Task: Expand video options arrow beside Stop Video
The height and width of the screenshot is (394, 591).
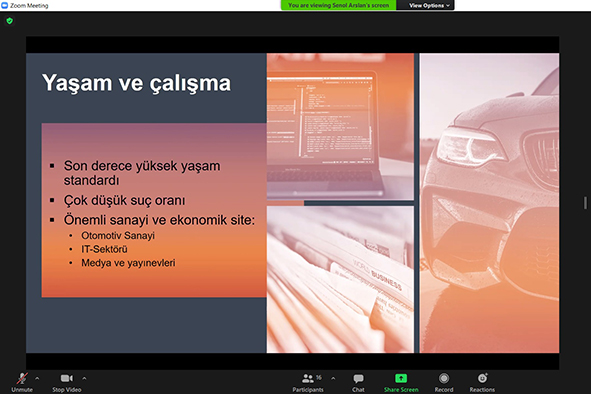Action: 84,378
